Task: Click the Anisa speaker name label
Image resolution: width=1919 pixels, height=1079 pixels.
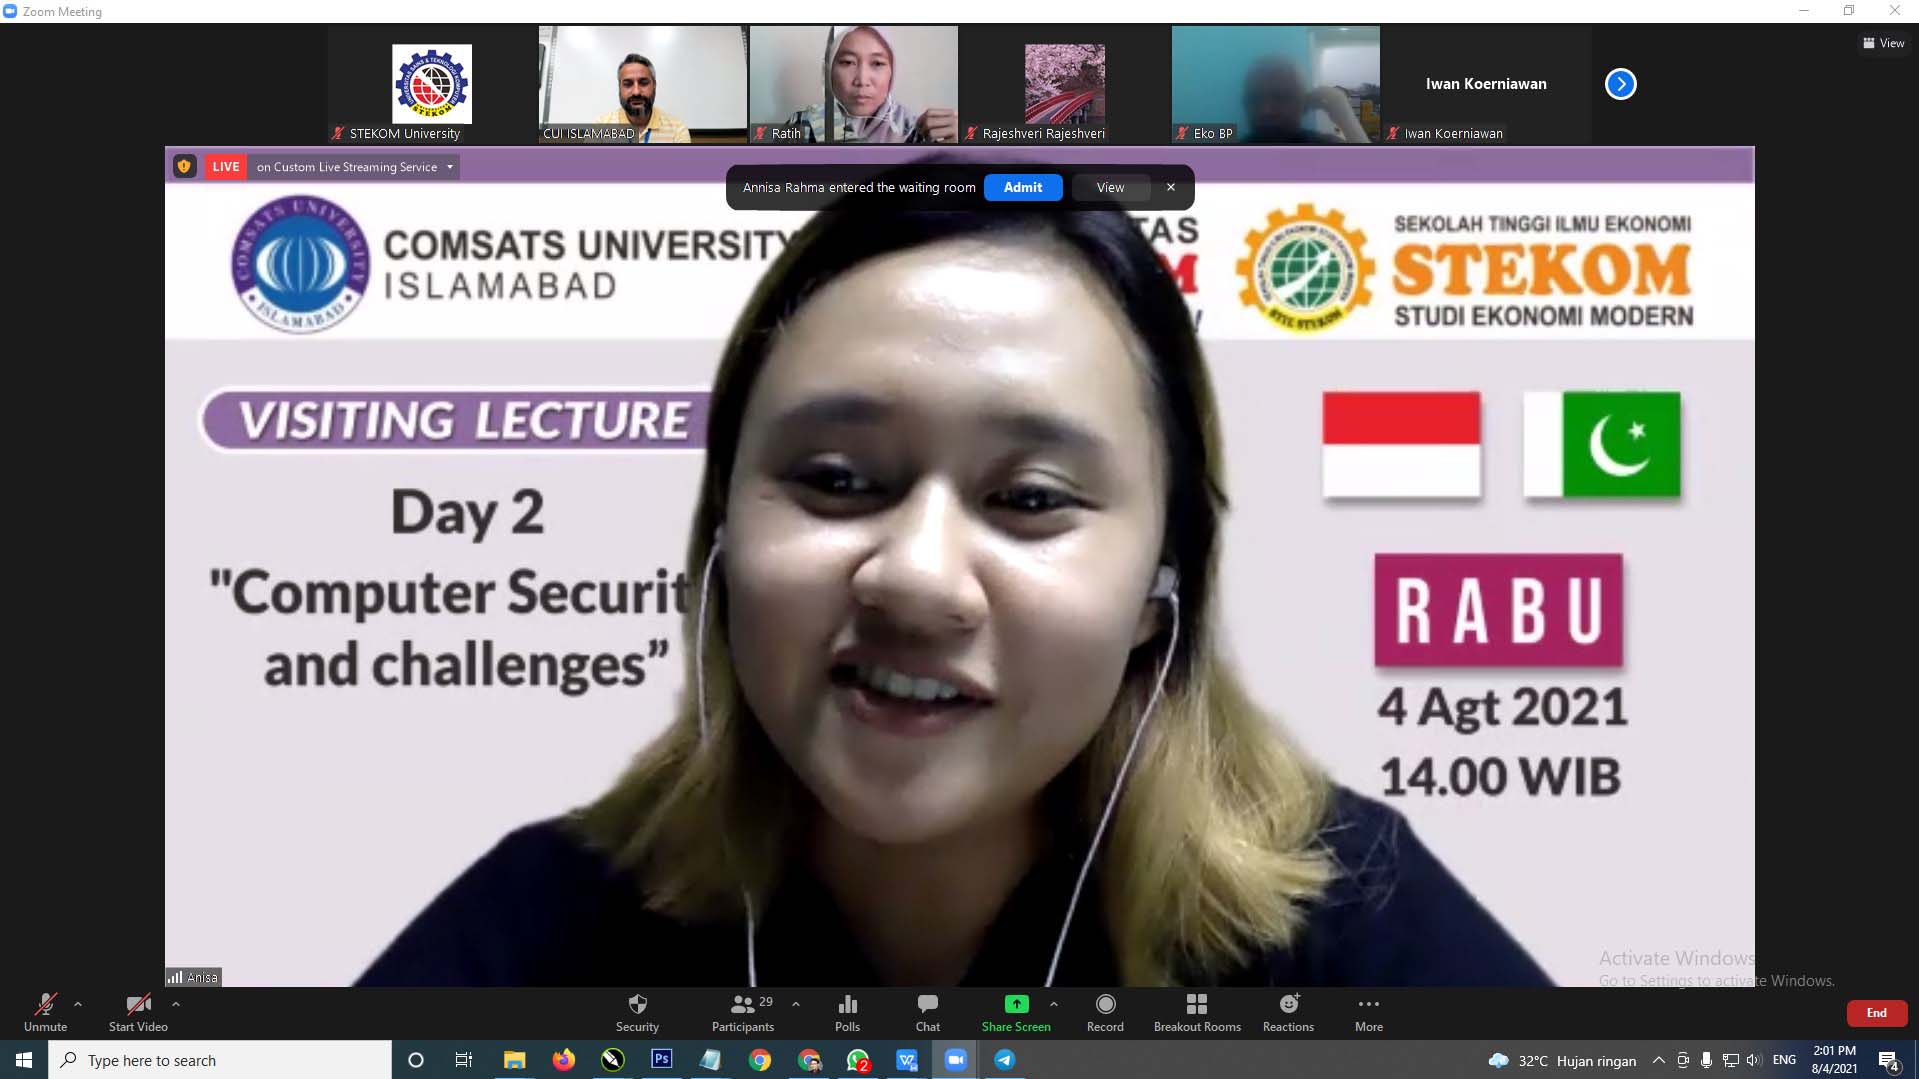Action: point(193,977)
